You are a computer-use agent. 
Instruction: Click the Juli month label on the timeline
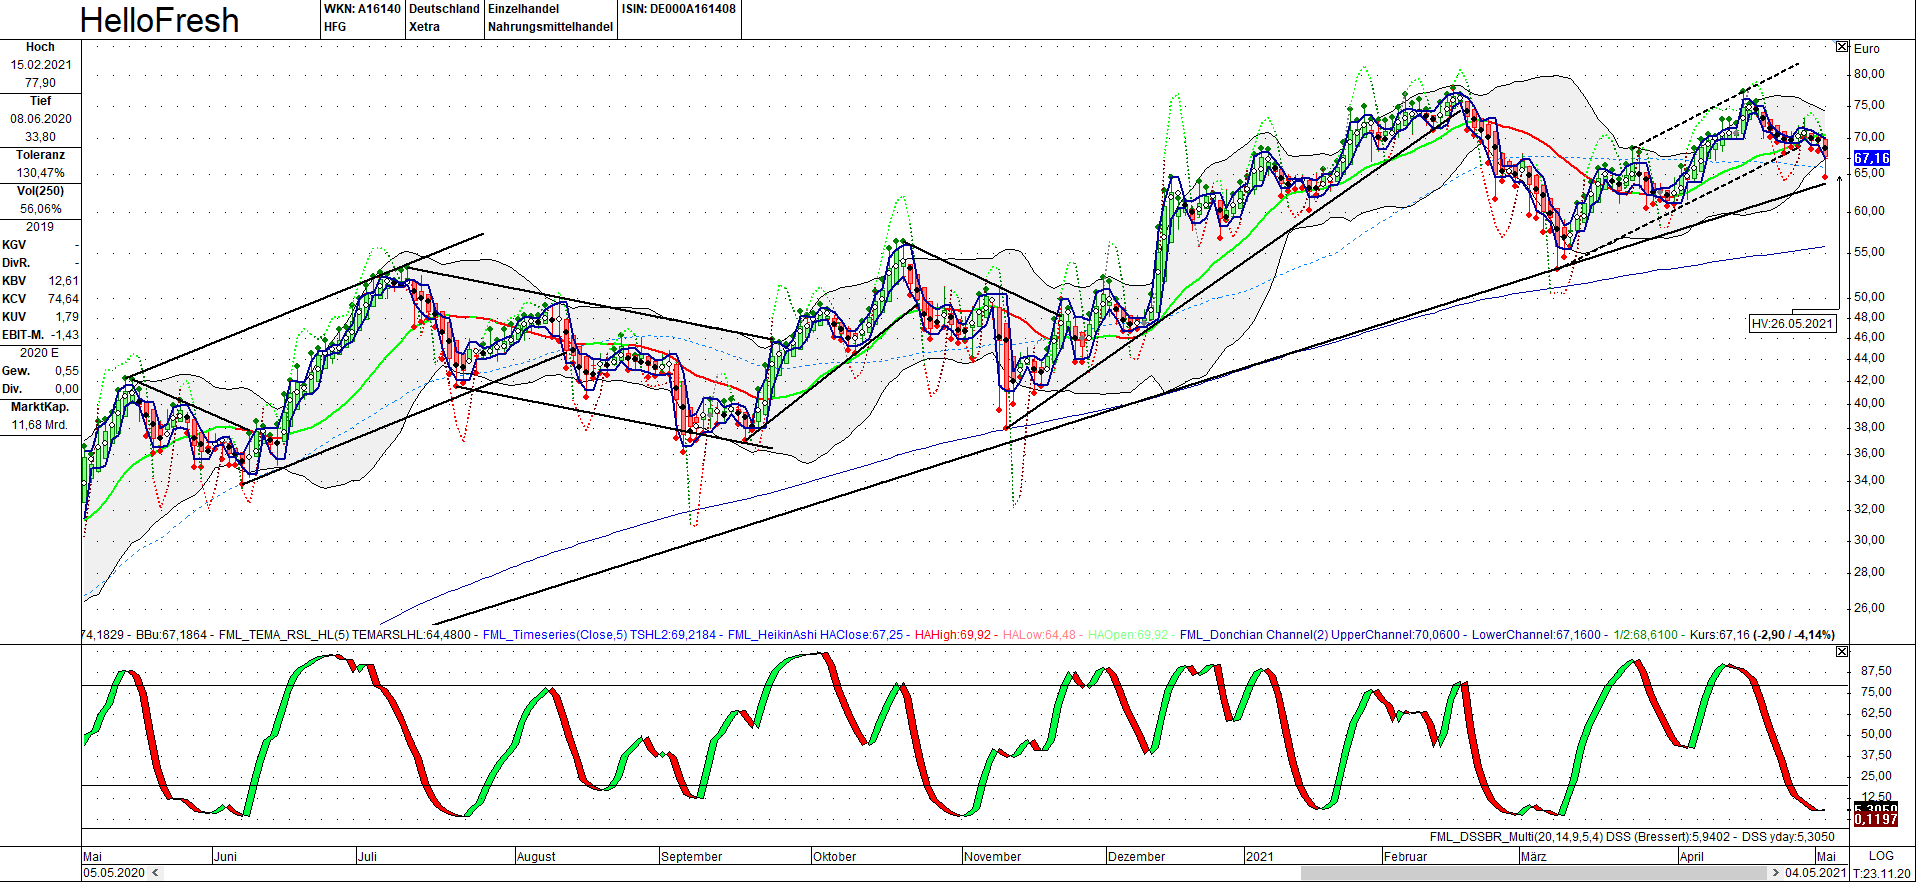click(368, 857)
